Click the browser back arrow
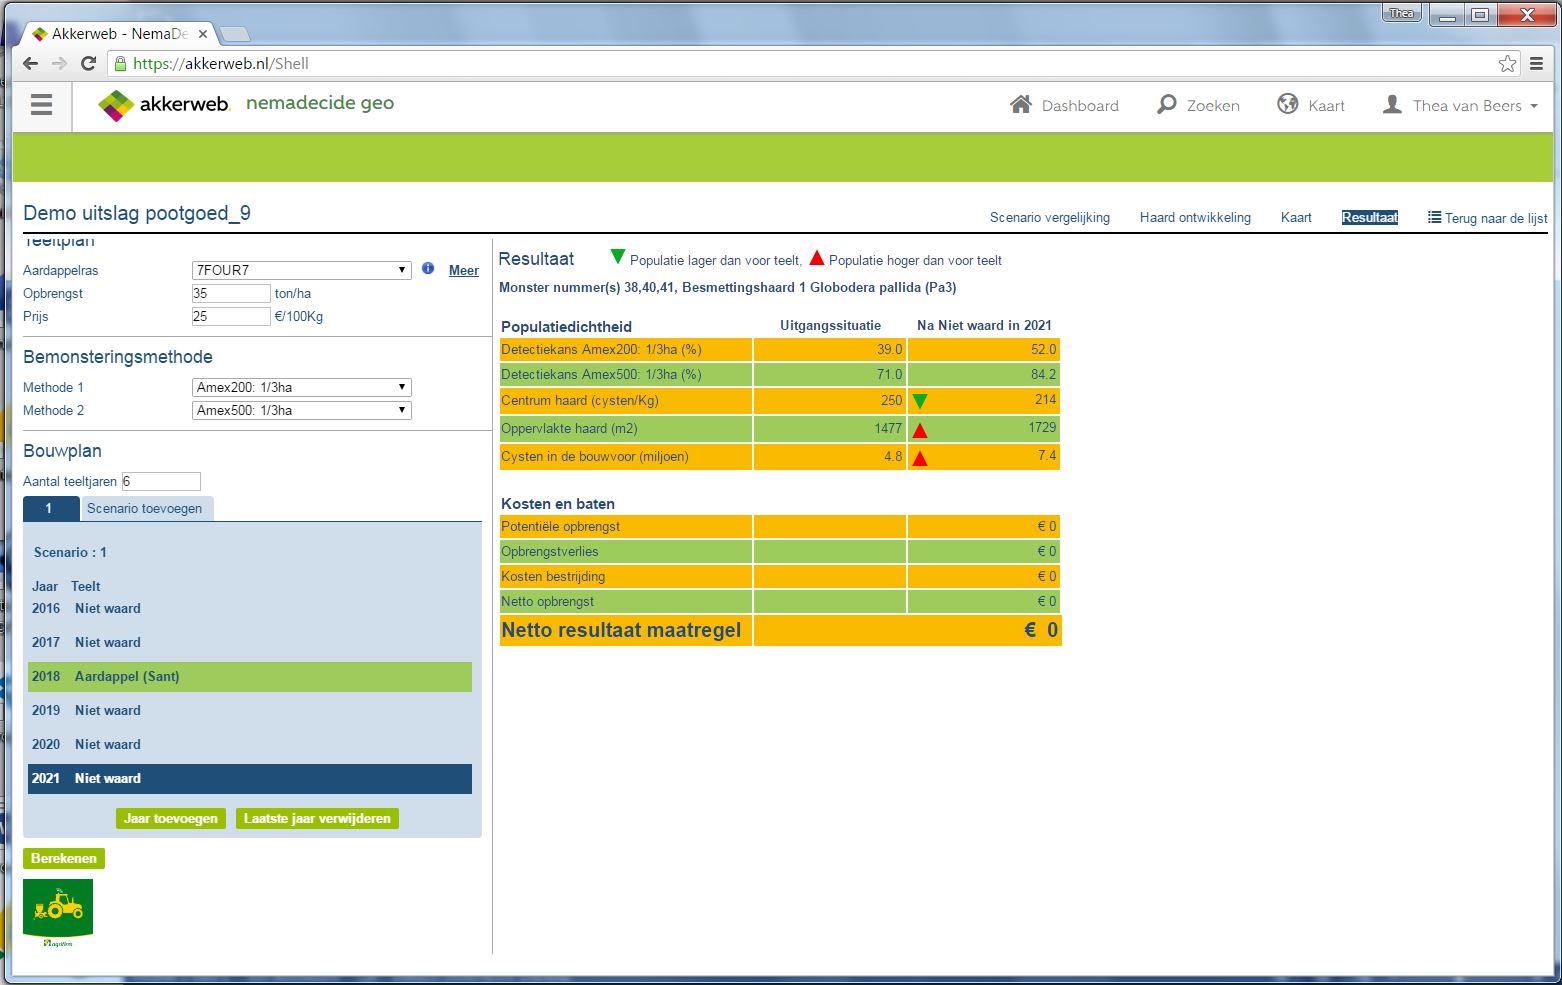1562x985 pixels. pyautogui.click(x=30, y=63)
